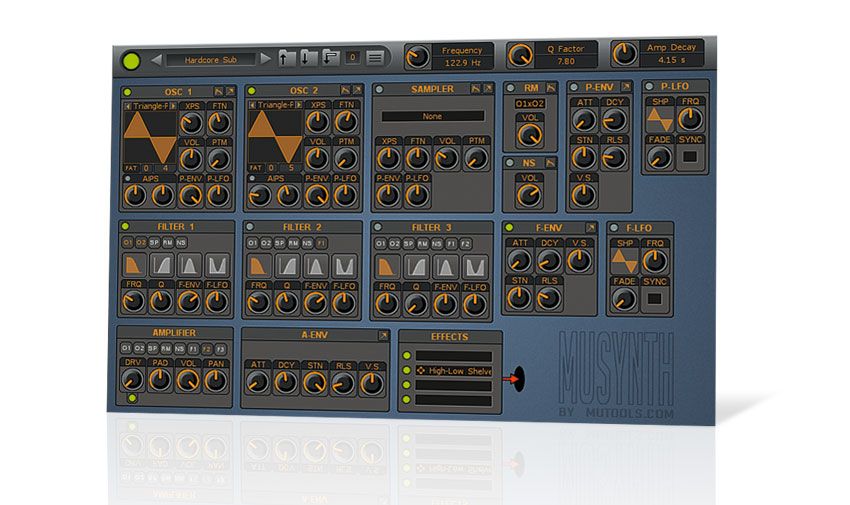This screenshot has height=505, width=850.
Task: Open the RM source selector O1xO2
Action: point(530,103)
